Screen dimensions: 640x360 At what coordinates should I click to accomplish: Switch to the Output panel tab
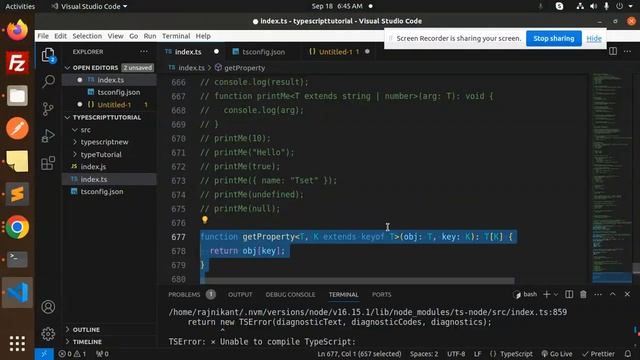coord(240,294)
